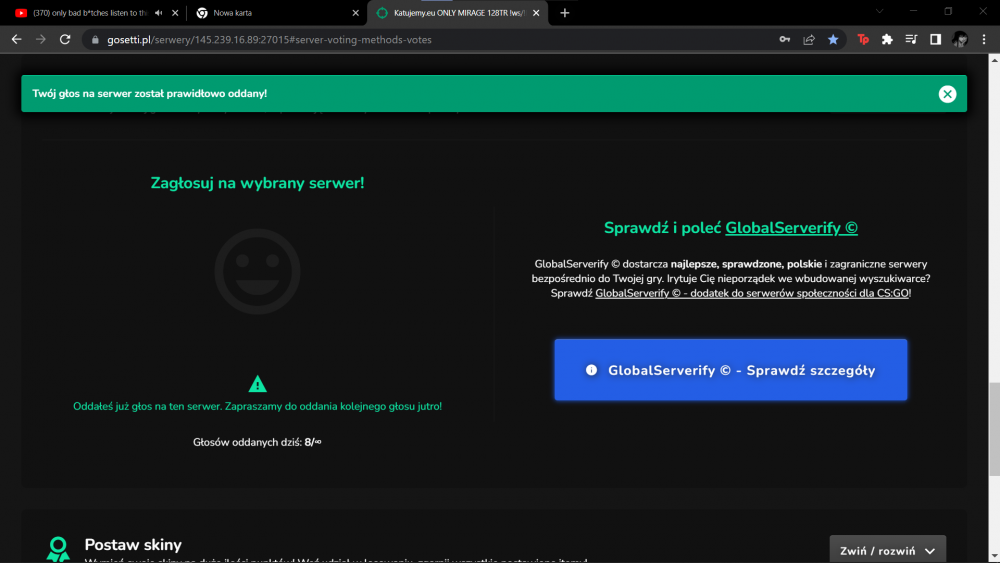Click the info icon in blue button

coord(591,370)
